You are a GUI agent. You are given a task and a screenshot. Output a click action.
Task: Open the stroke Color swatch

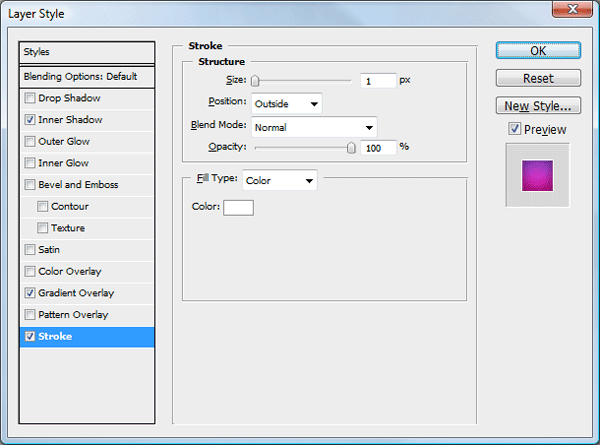coord(238,208)
